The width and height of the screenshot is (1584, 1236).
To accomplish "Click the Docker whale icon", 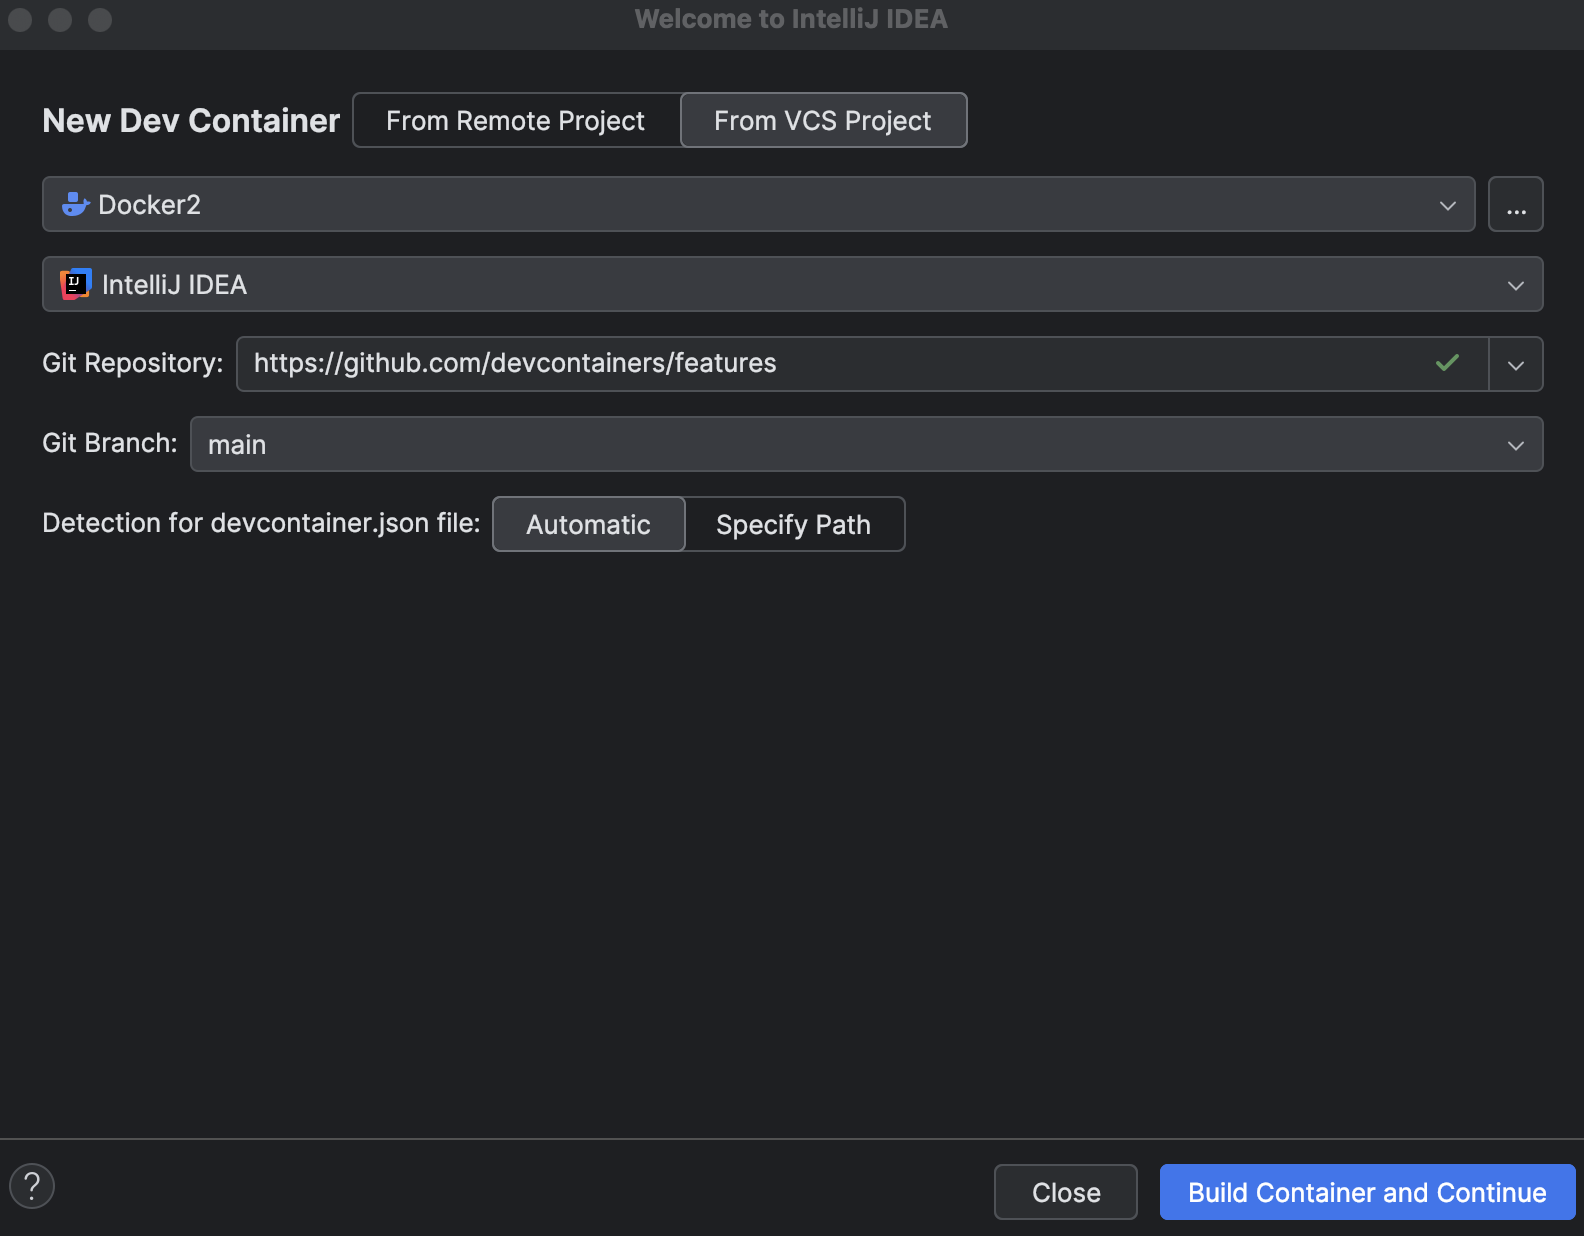I will coord(75,205).
